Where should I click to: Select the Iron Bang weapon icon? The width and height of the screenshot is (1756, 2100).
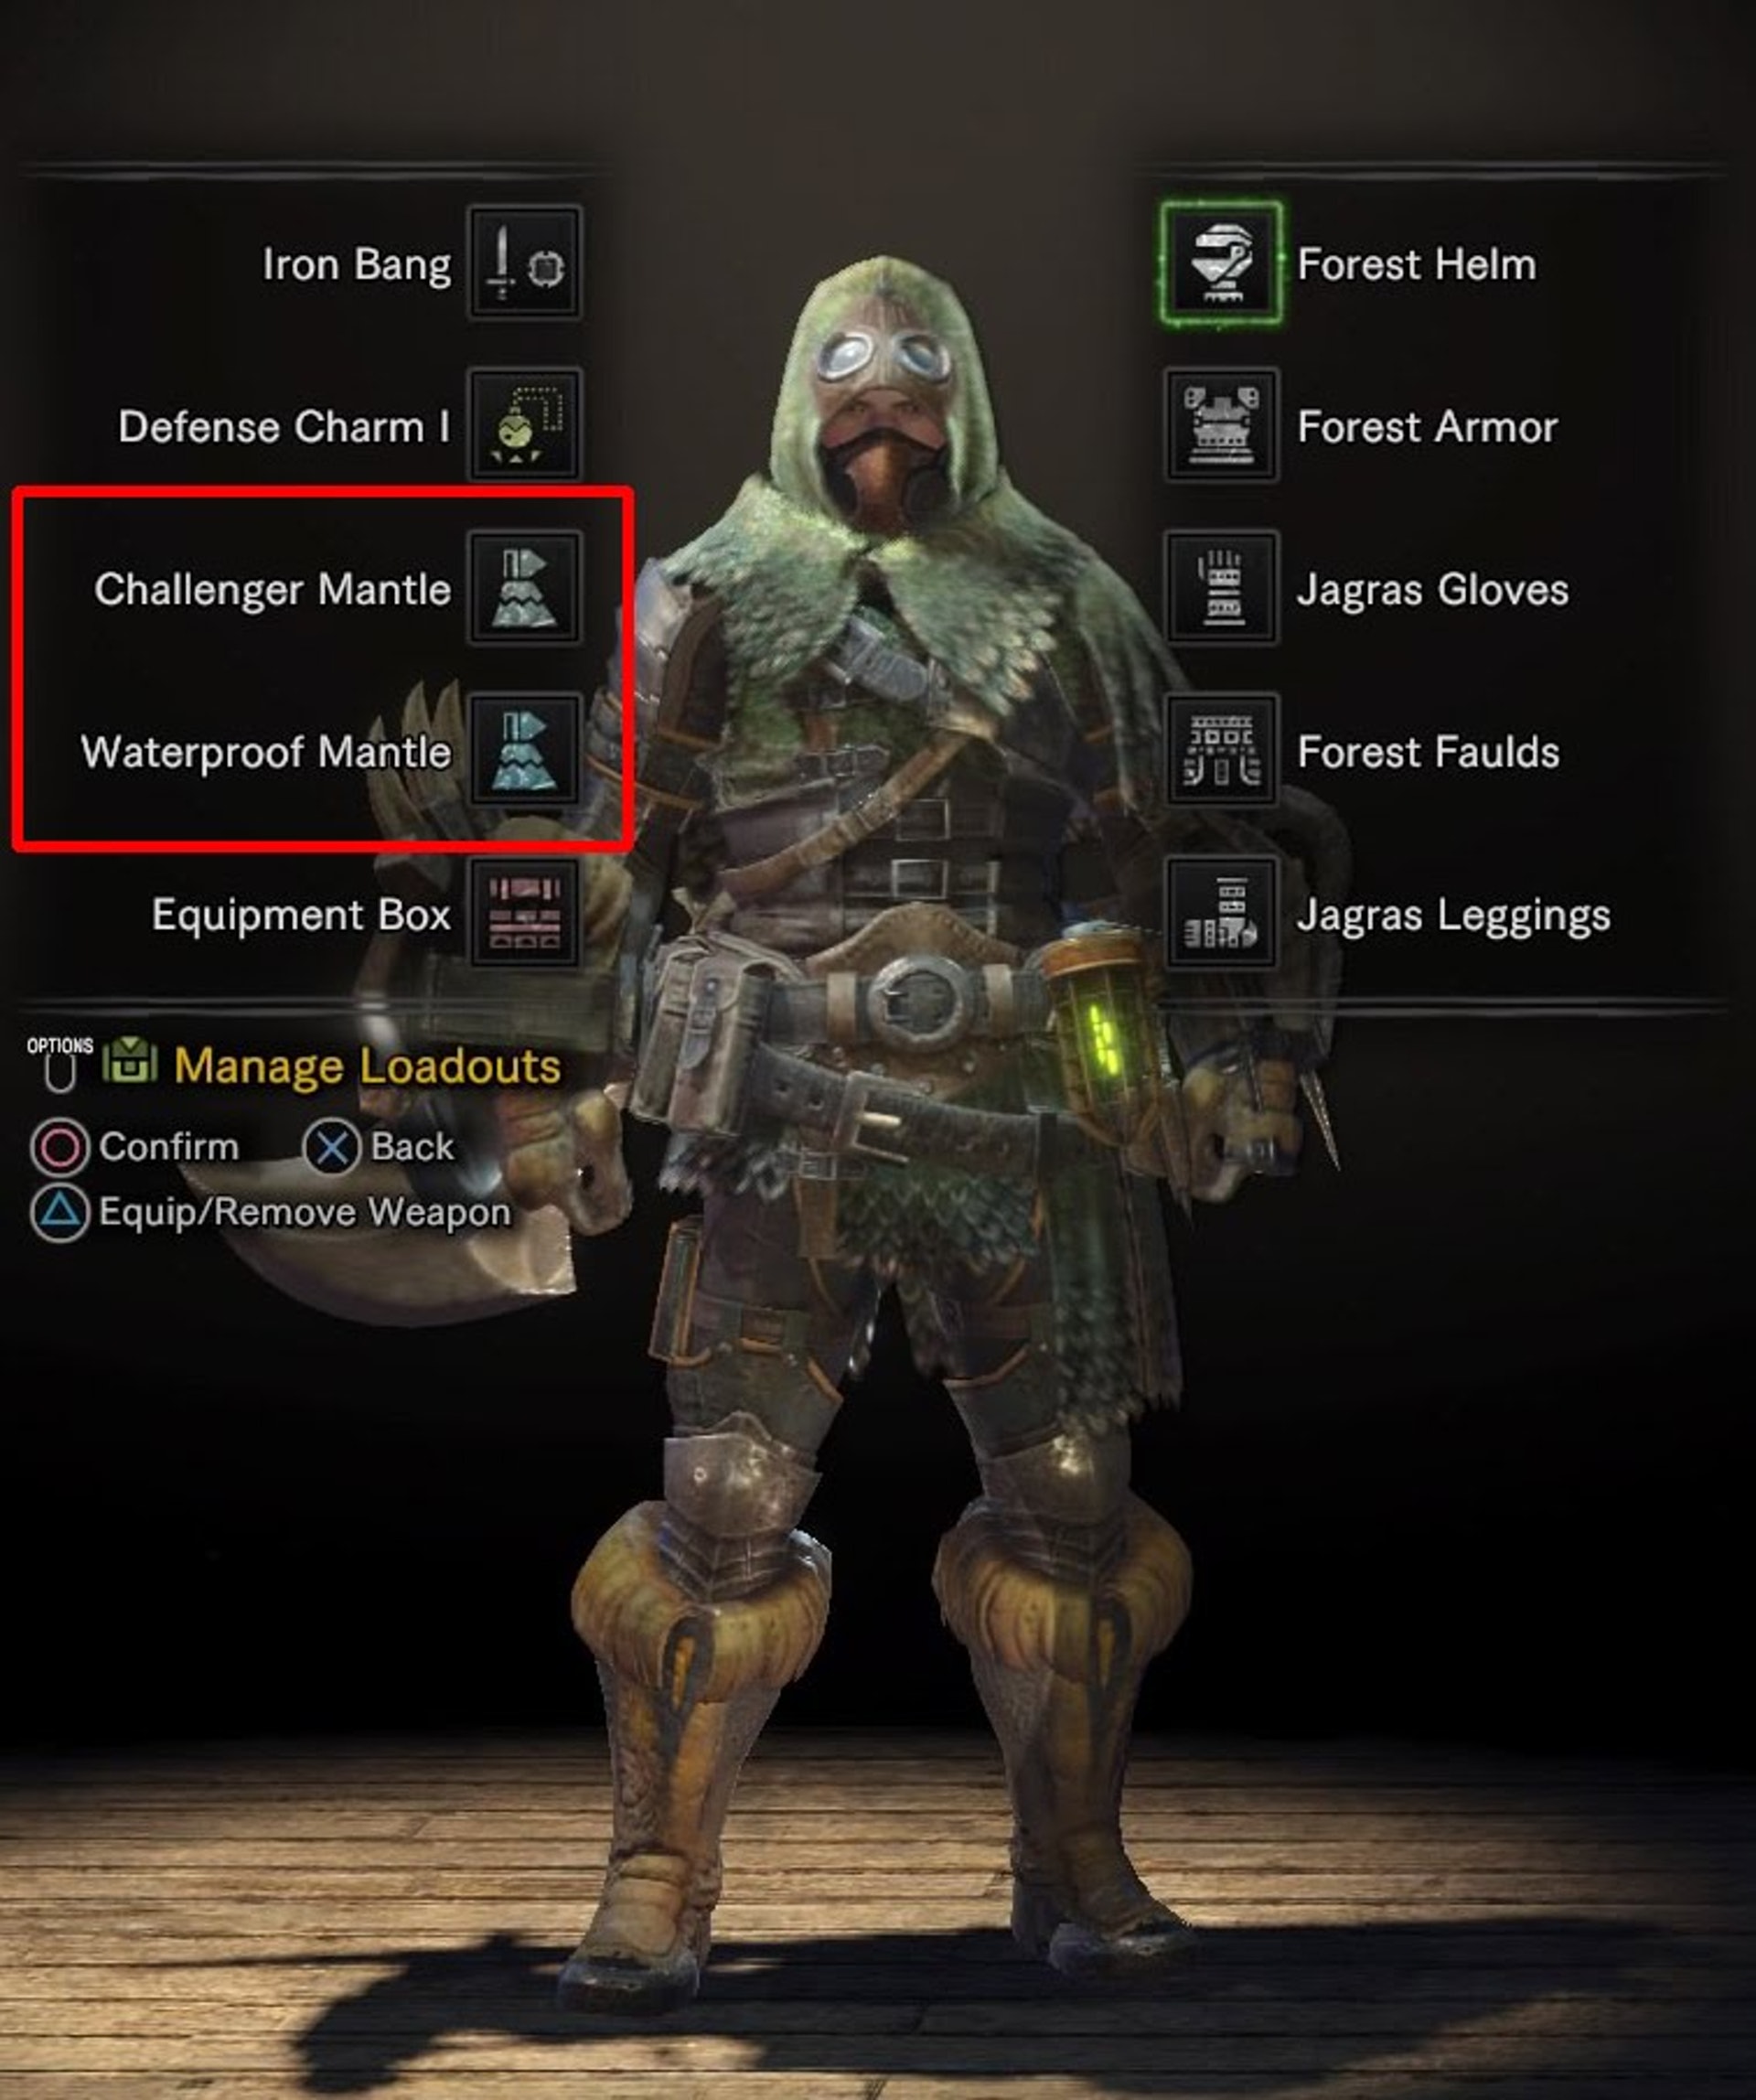(524, 263)
